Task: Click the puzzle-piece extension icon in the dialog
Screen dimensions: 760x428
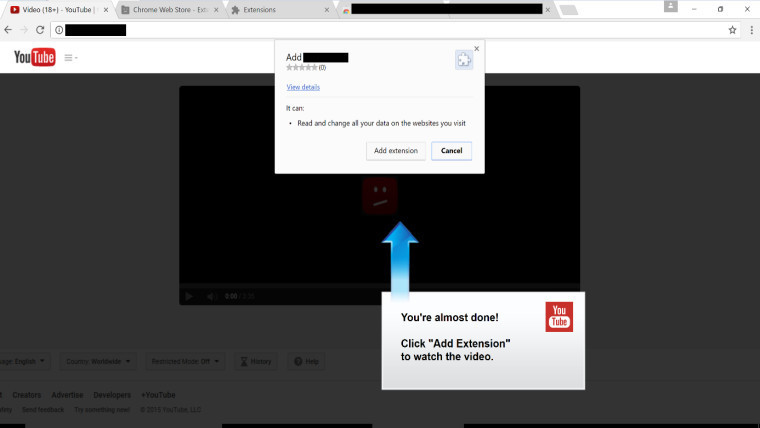Action: click(464, 60)
